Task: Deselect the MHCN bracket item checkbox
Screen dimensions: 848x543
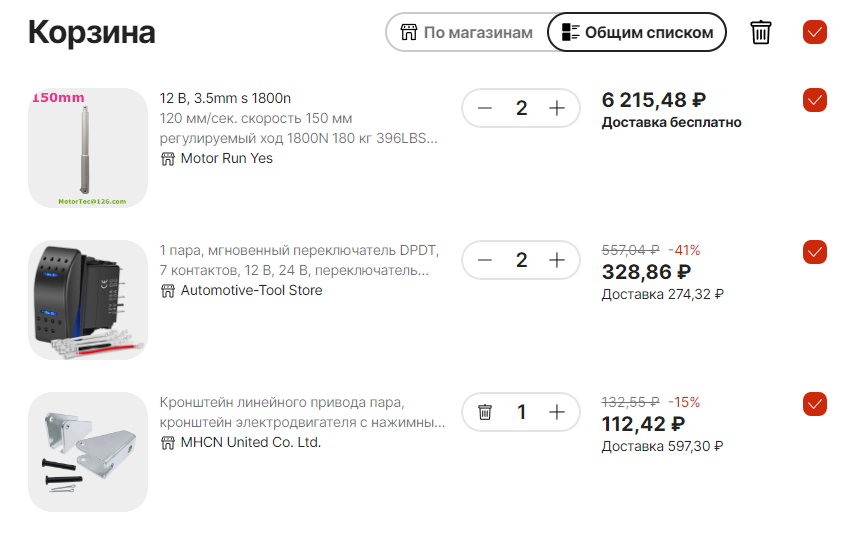Action: coord(815,404)
